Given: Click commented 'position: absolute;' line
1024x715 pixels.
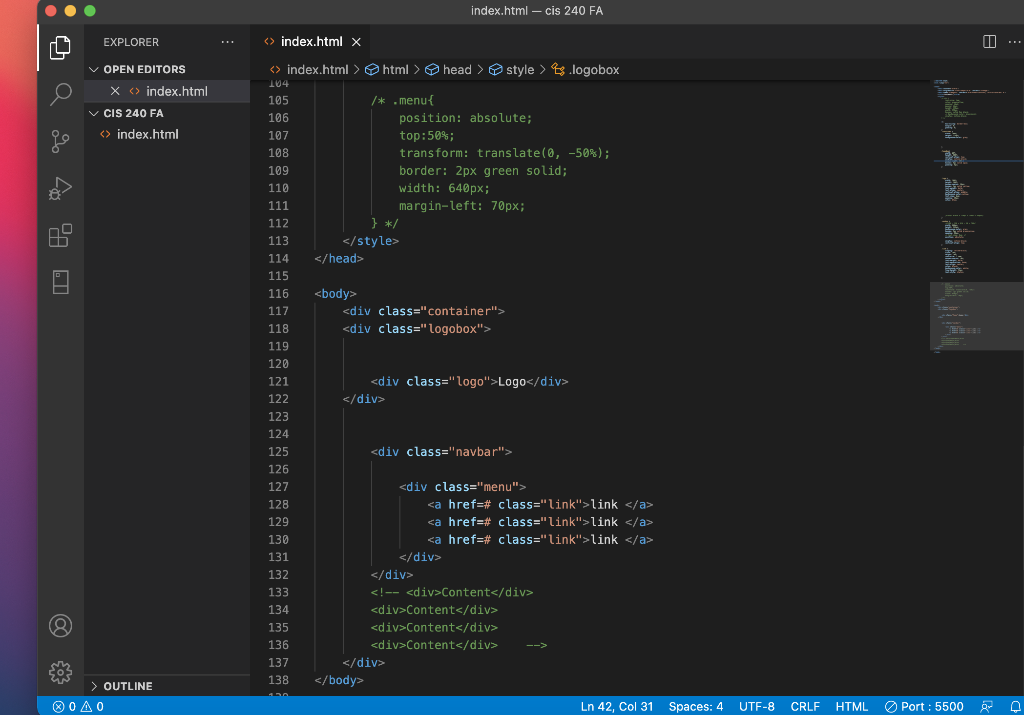Looking at the screenshot, I should tap(465, 118).
